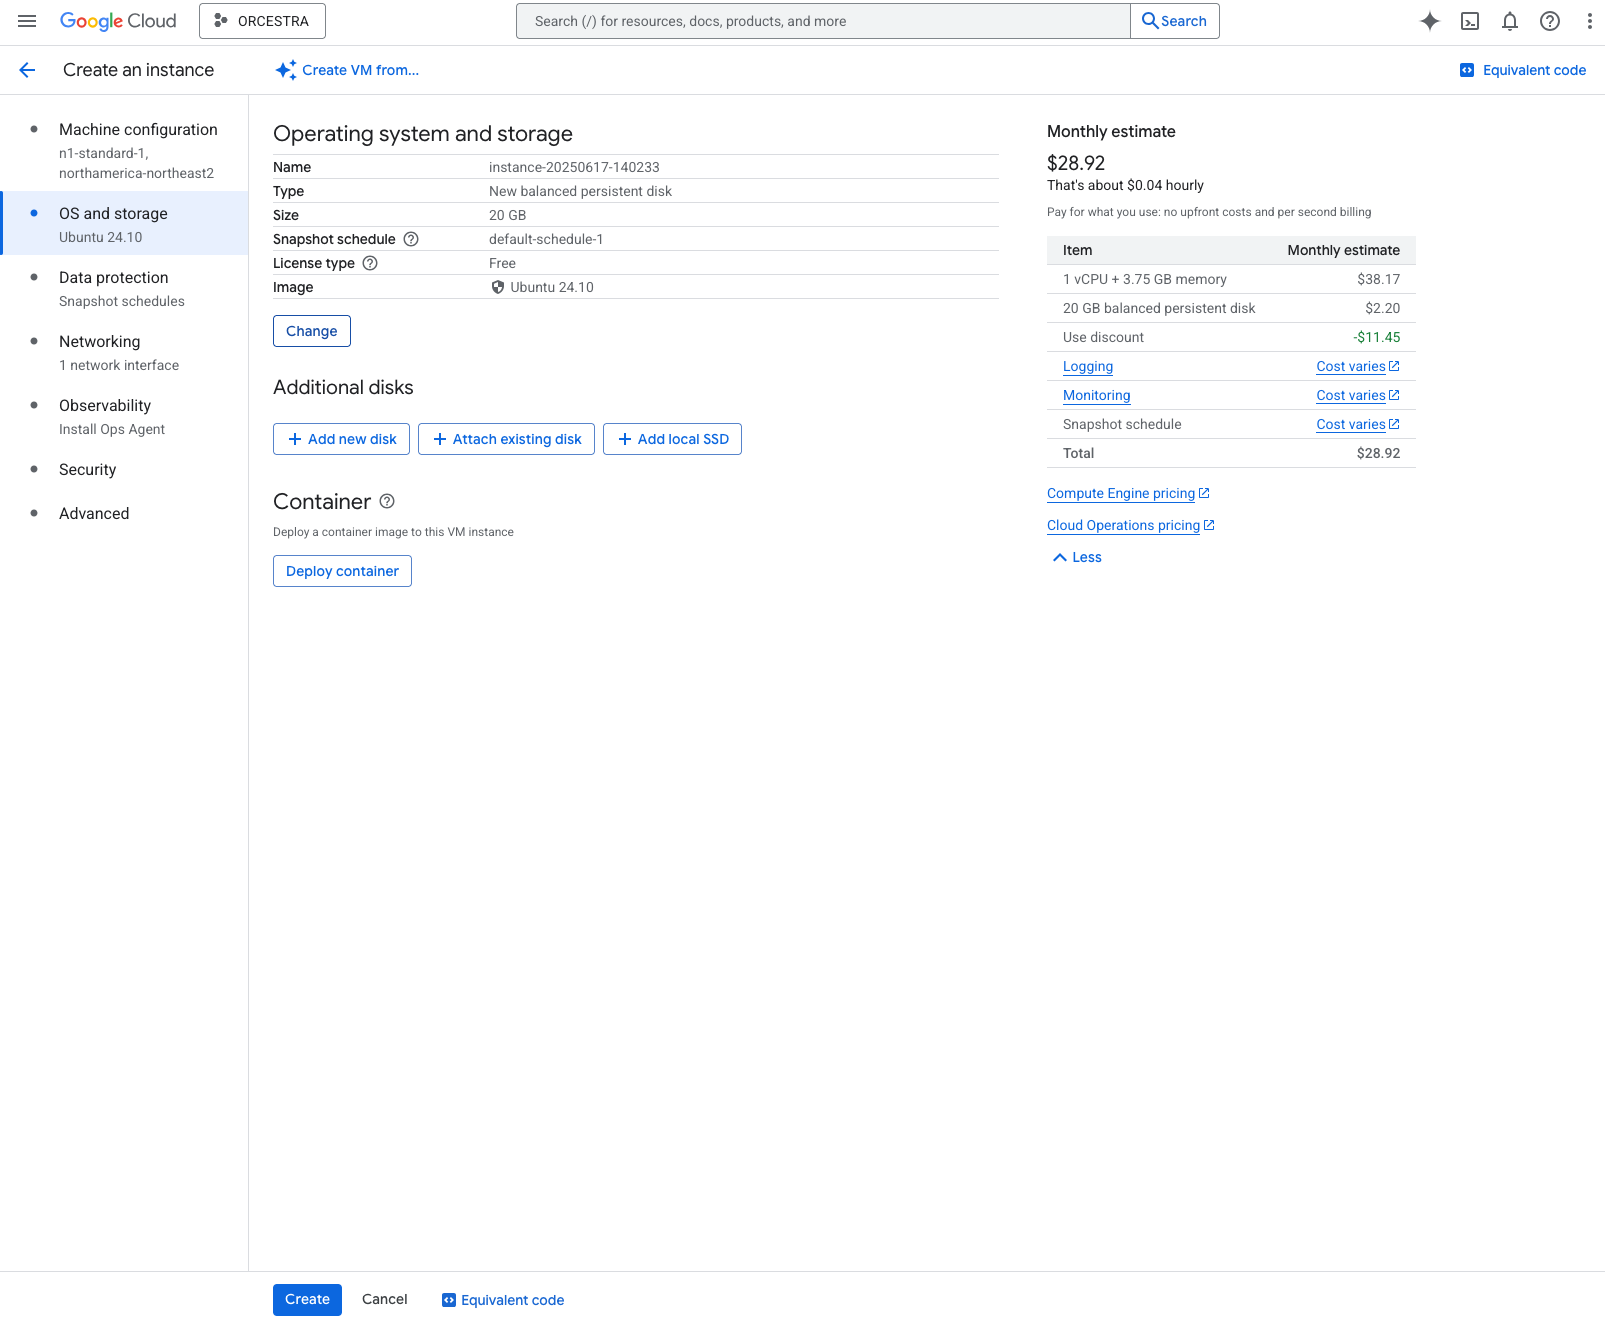This screenshot has width=1605, height=1323.
Task: Click the Gemini AI sparkle icon
Action: [1429, 21]
